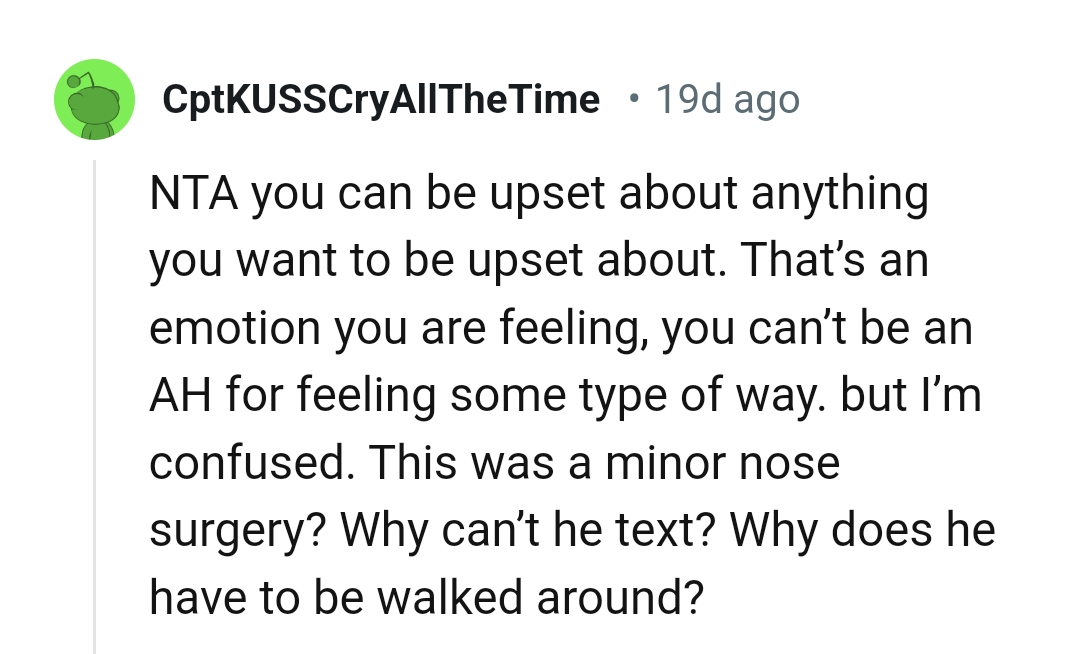Click the snoo character inside the green circle
This screenshot has height=654, width=1080.
tap(94, 99)
